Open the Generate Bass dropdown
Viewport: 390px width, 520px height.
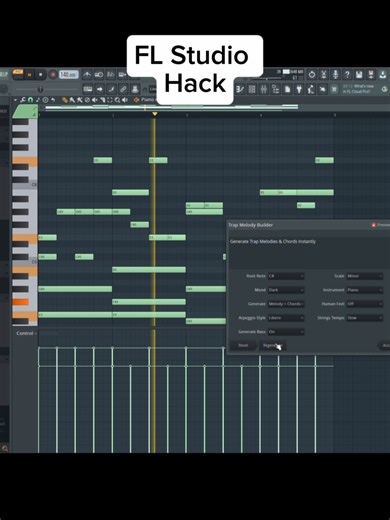286,332
